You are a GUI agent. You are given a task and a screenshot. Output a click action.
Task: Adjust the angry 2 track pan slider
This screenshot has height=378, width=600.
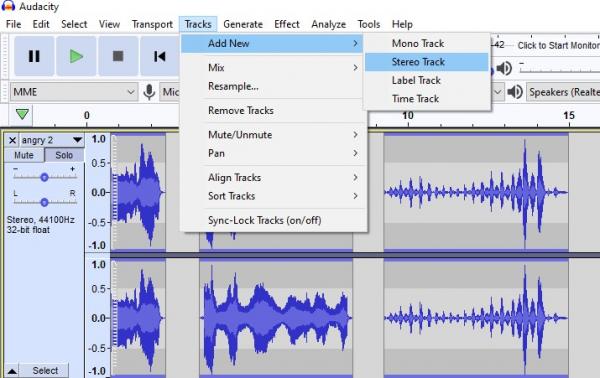pos(44,202)
